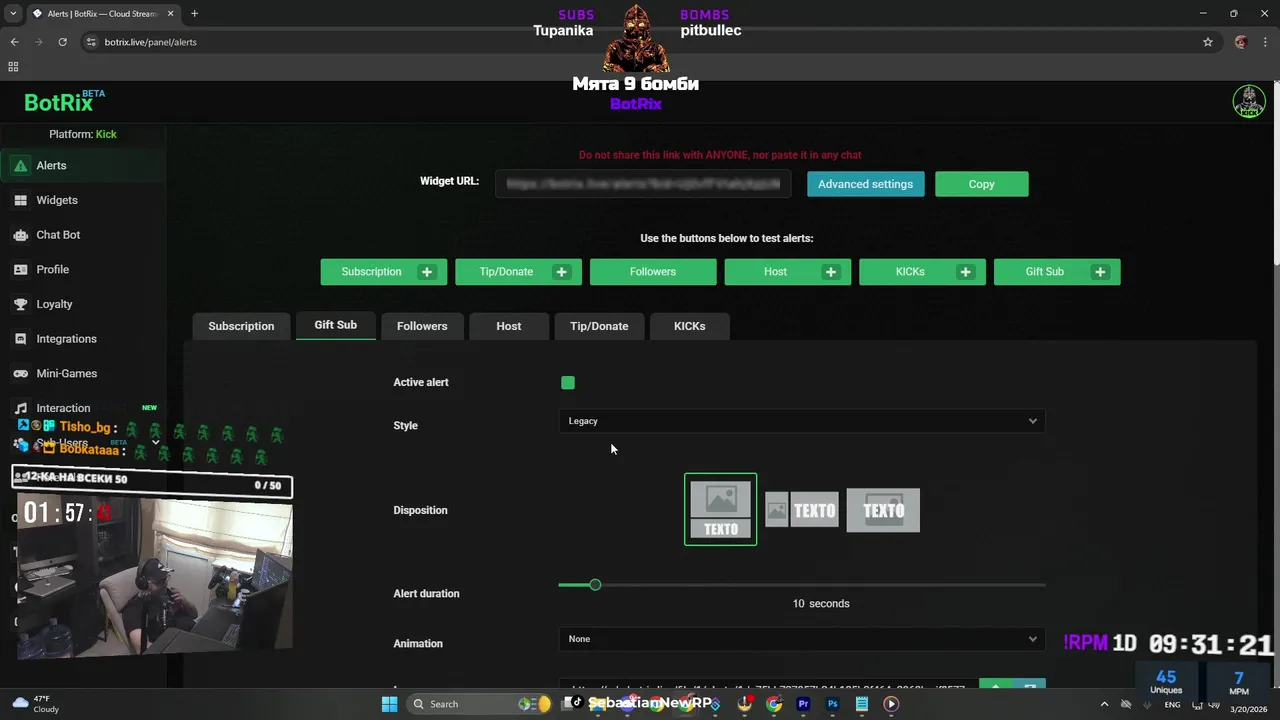Show hidden system tray icons
This screenshot has width=1280, height=720.
point(1104,704)
